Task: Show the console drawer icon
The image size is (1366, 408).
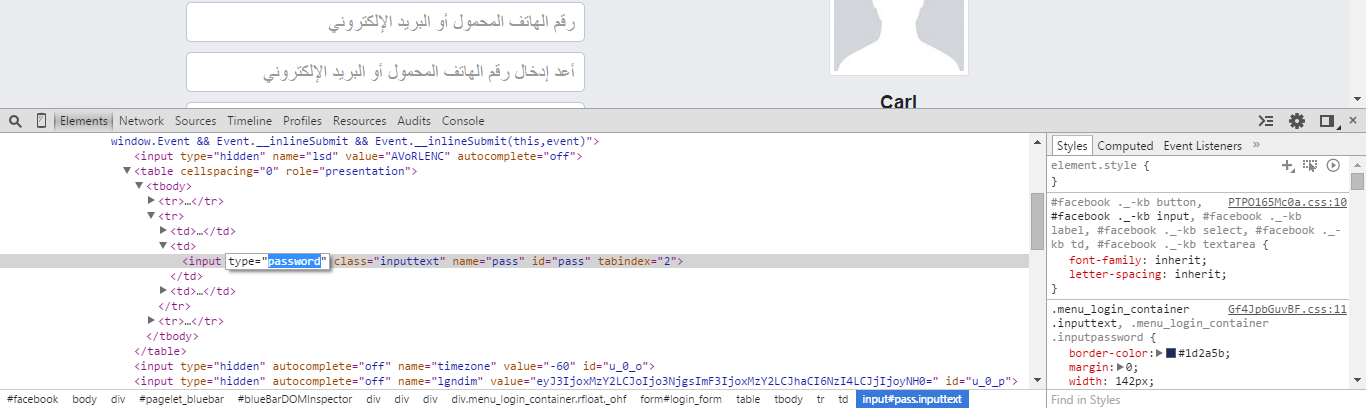Action: coord(1266,121)
